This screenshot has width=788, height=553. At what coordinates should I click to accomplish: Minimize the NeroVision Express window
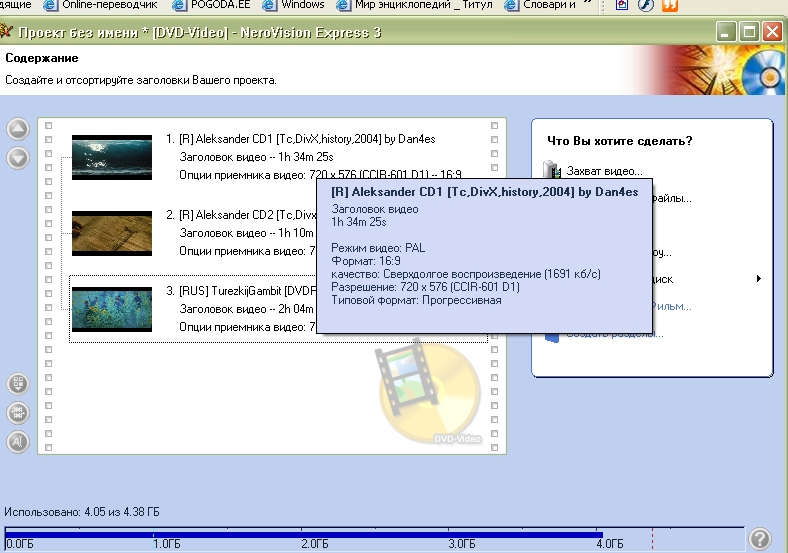point(725,32)
